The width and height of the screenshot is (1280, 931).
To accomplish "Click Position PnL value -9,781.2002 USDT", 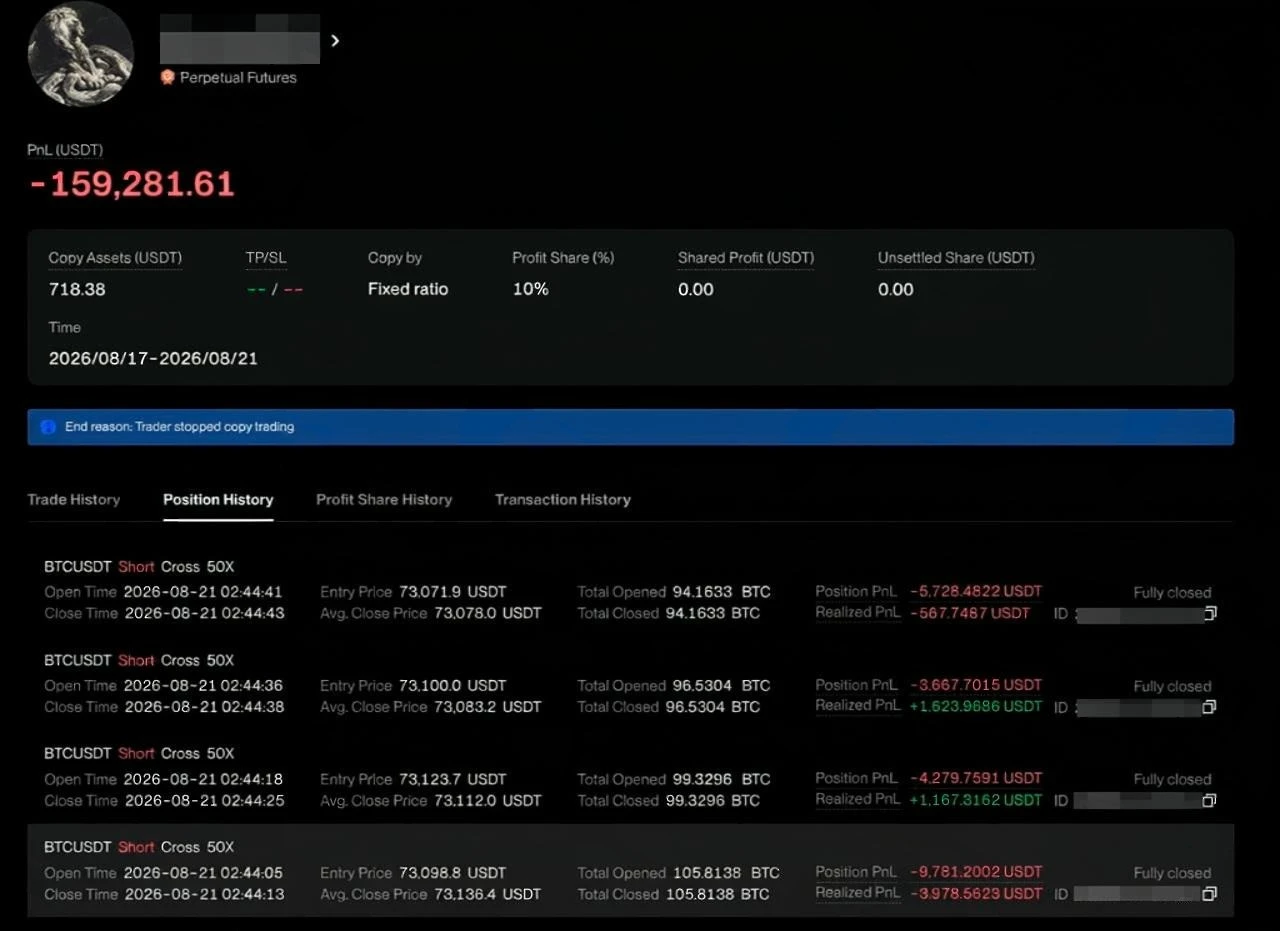I will pos(976,872).
